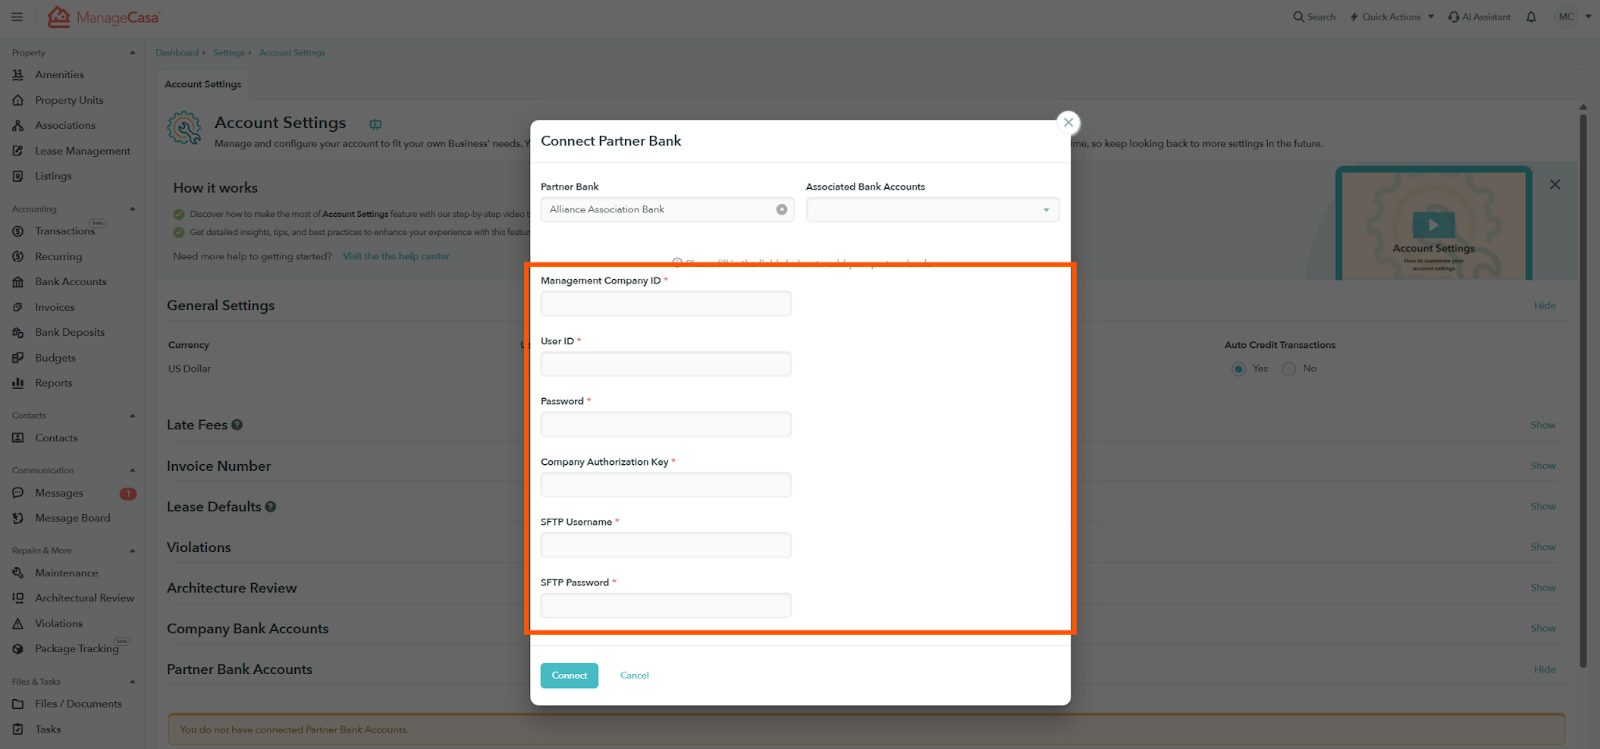Click the Management Company ID field

[x=666, y=304]
